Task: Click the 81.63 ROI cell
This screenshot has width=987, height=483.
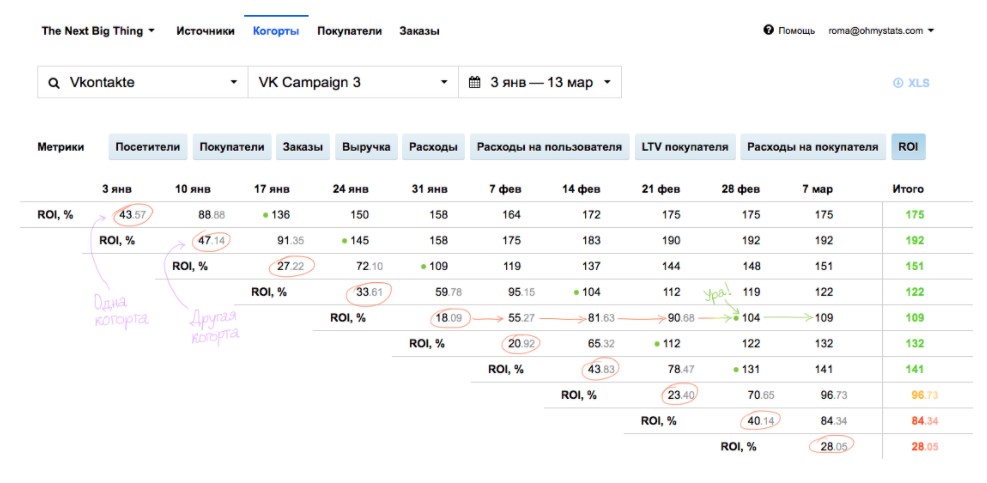Action: (601, 318)
